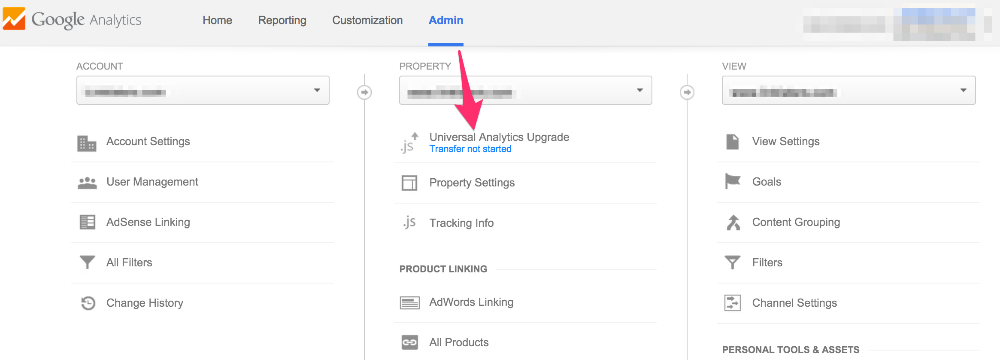Click the AdWords Linking icon

point(409,303)
